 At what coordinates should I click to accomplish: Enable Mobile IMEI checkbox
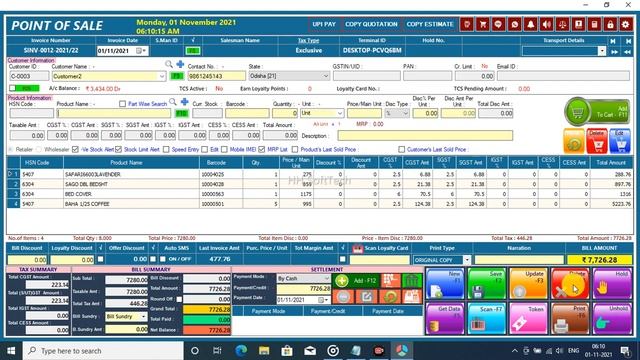click(x=224, y=149)
